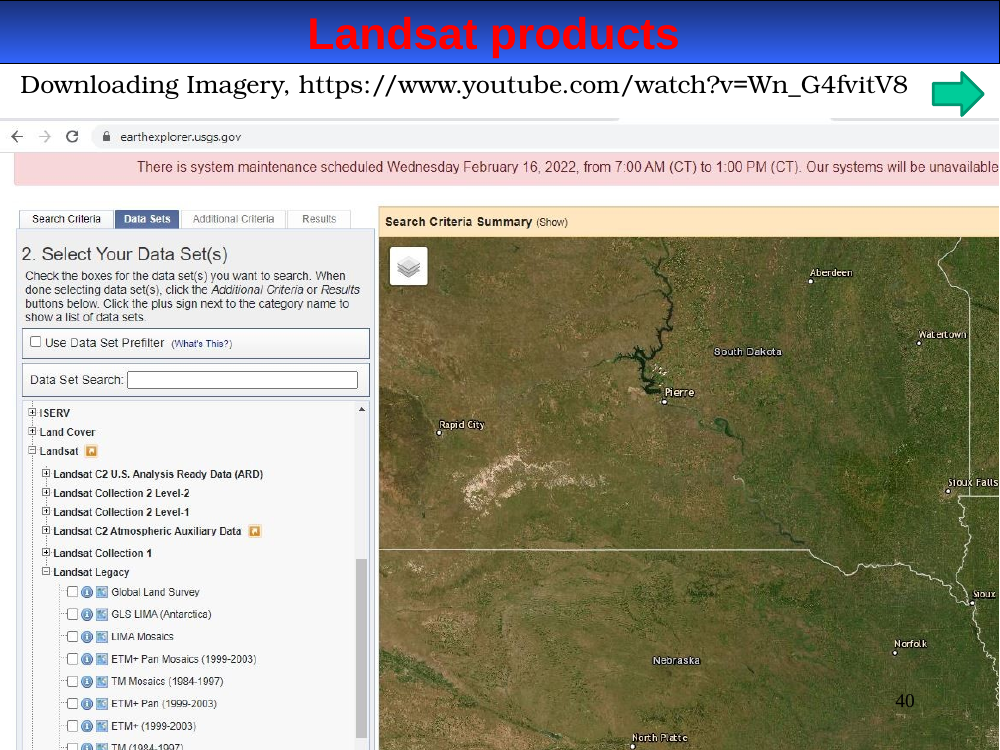This screenshot has height=750, width=1000.
Task: Check the ETM+ (1999-2003) data set
Action: pyautogui.click(x=72, y=726)
